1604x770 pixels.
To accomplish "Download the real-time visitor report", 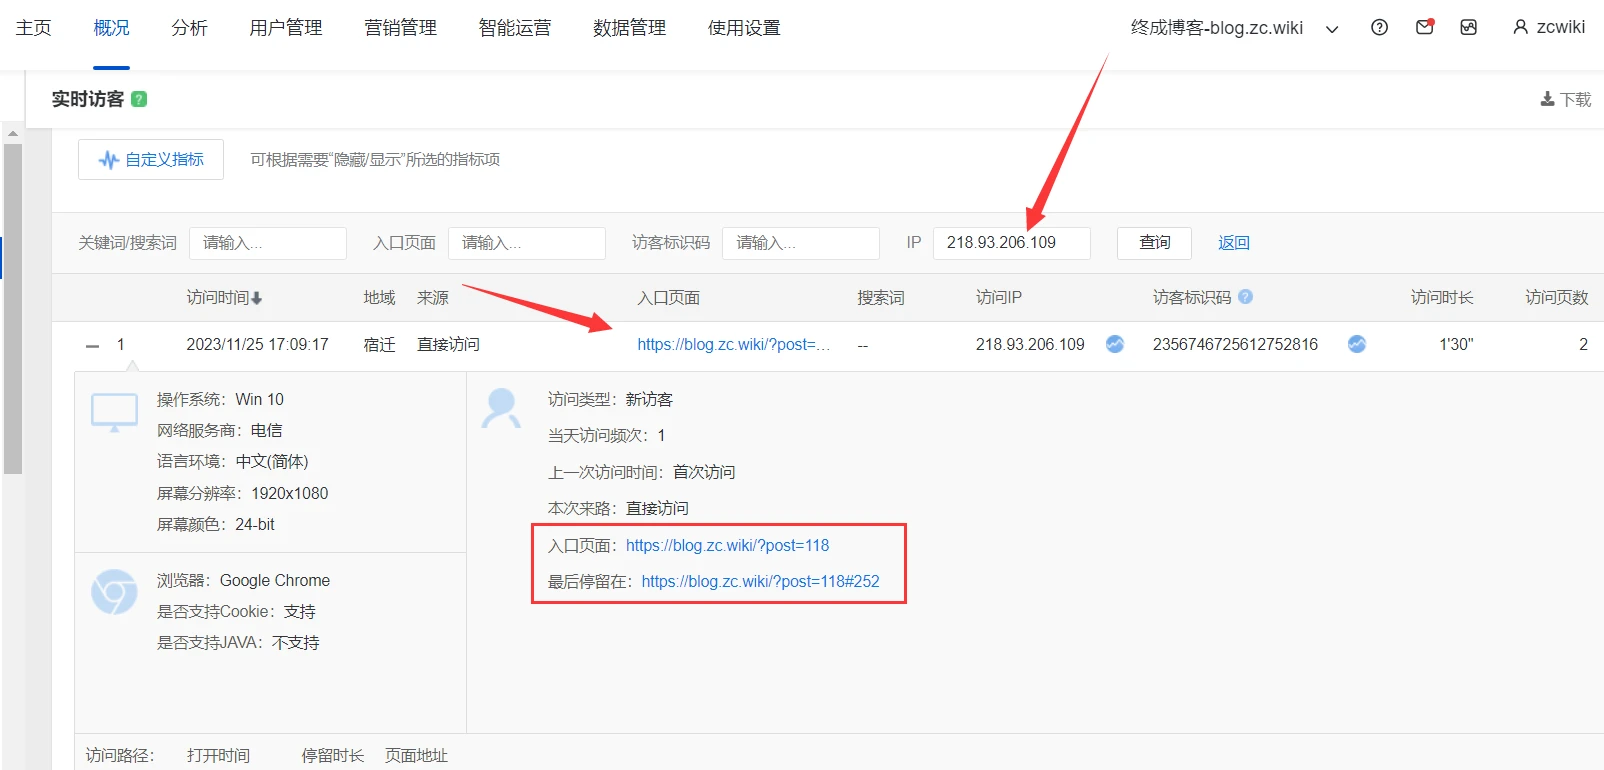I will coord(1566,99).
